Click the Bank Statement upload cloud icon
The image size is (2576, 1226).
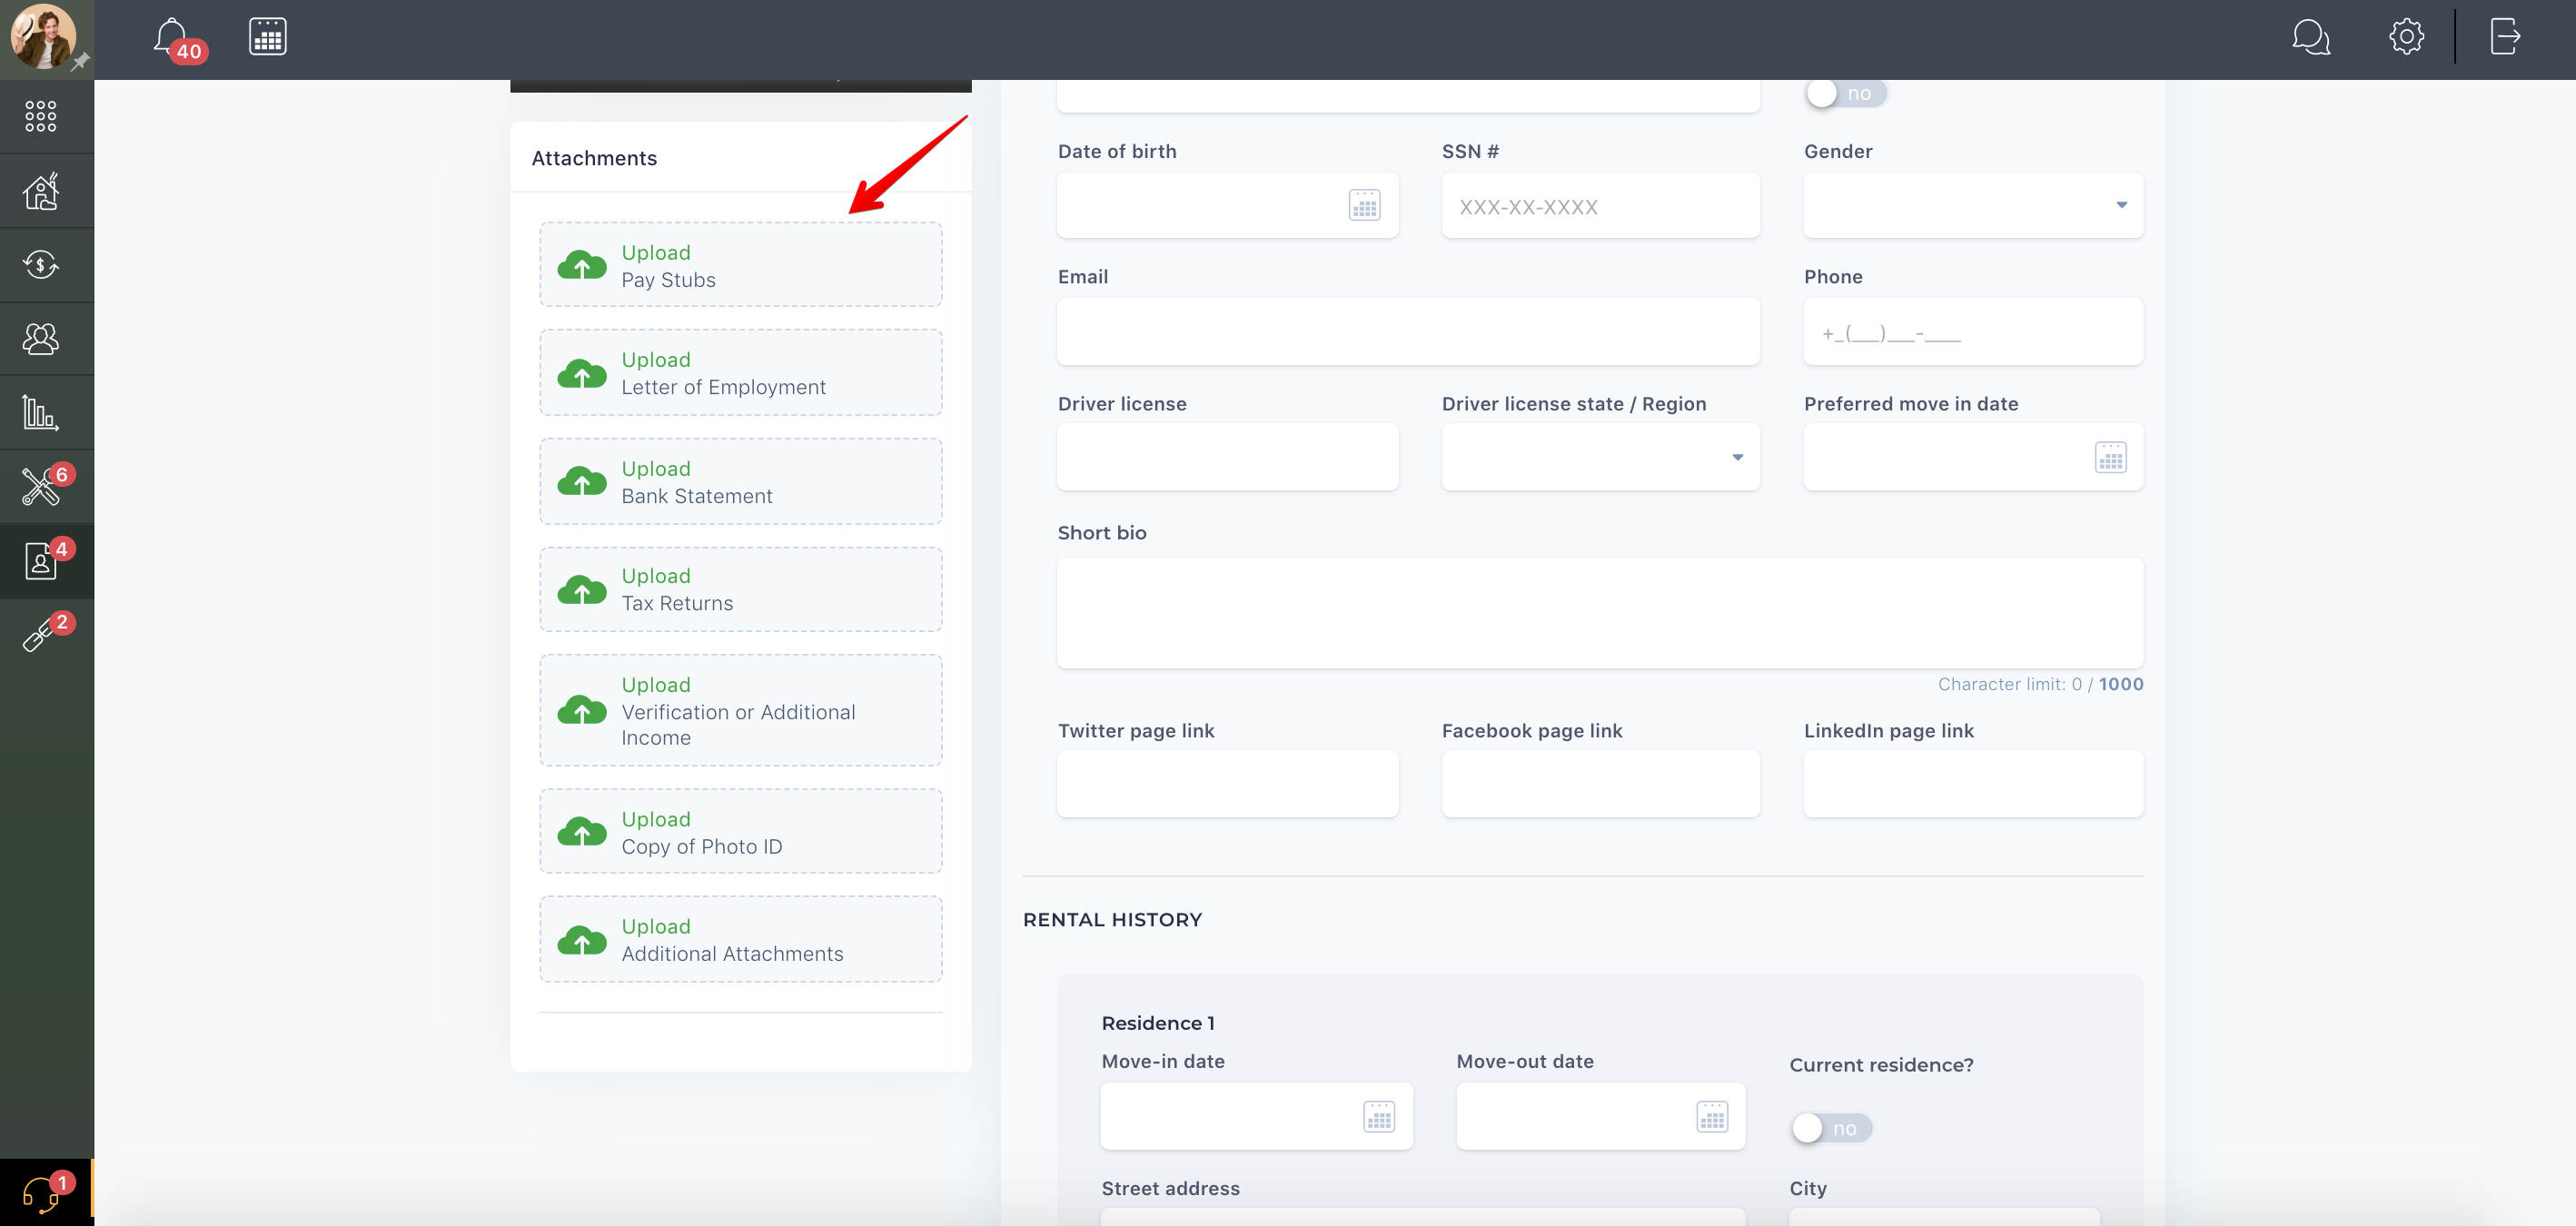582,481
